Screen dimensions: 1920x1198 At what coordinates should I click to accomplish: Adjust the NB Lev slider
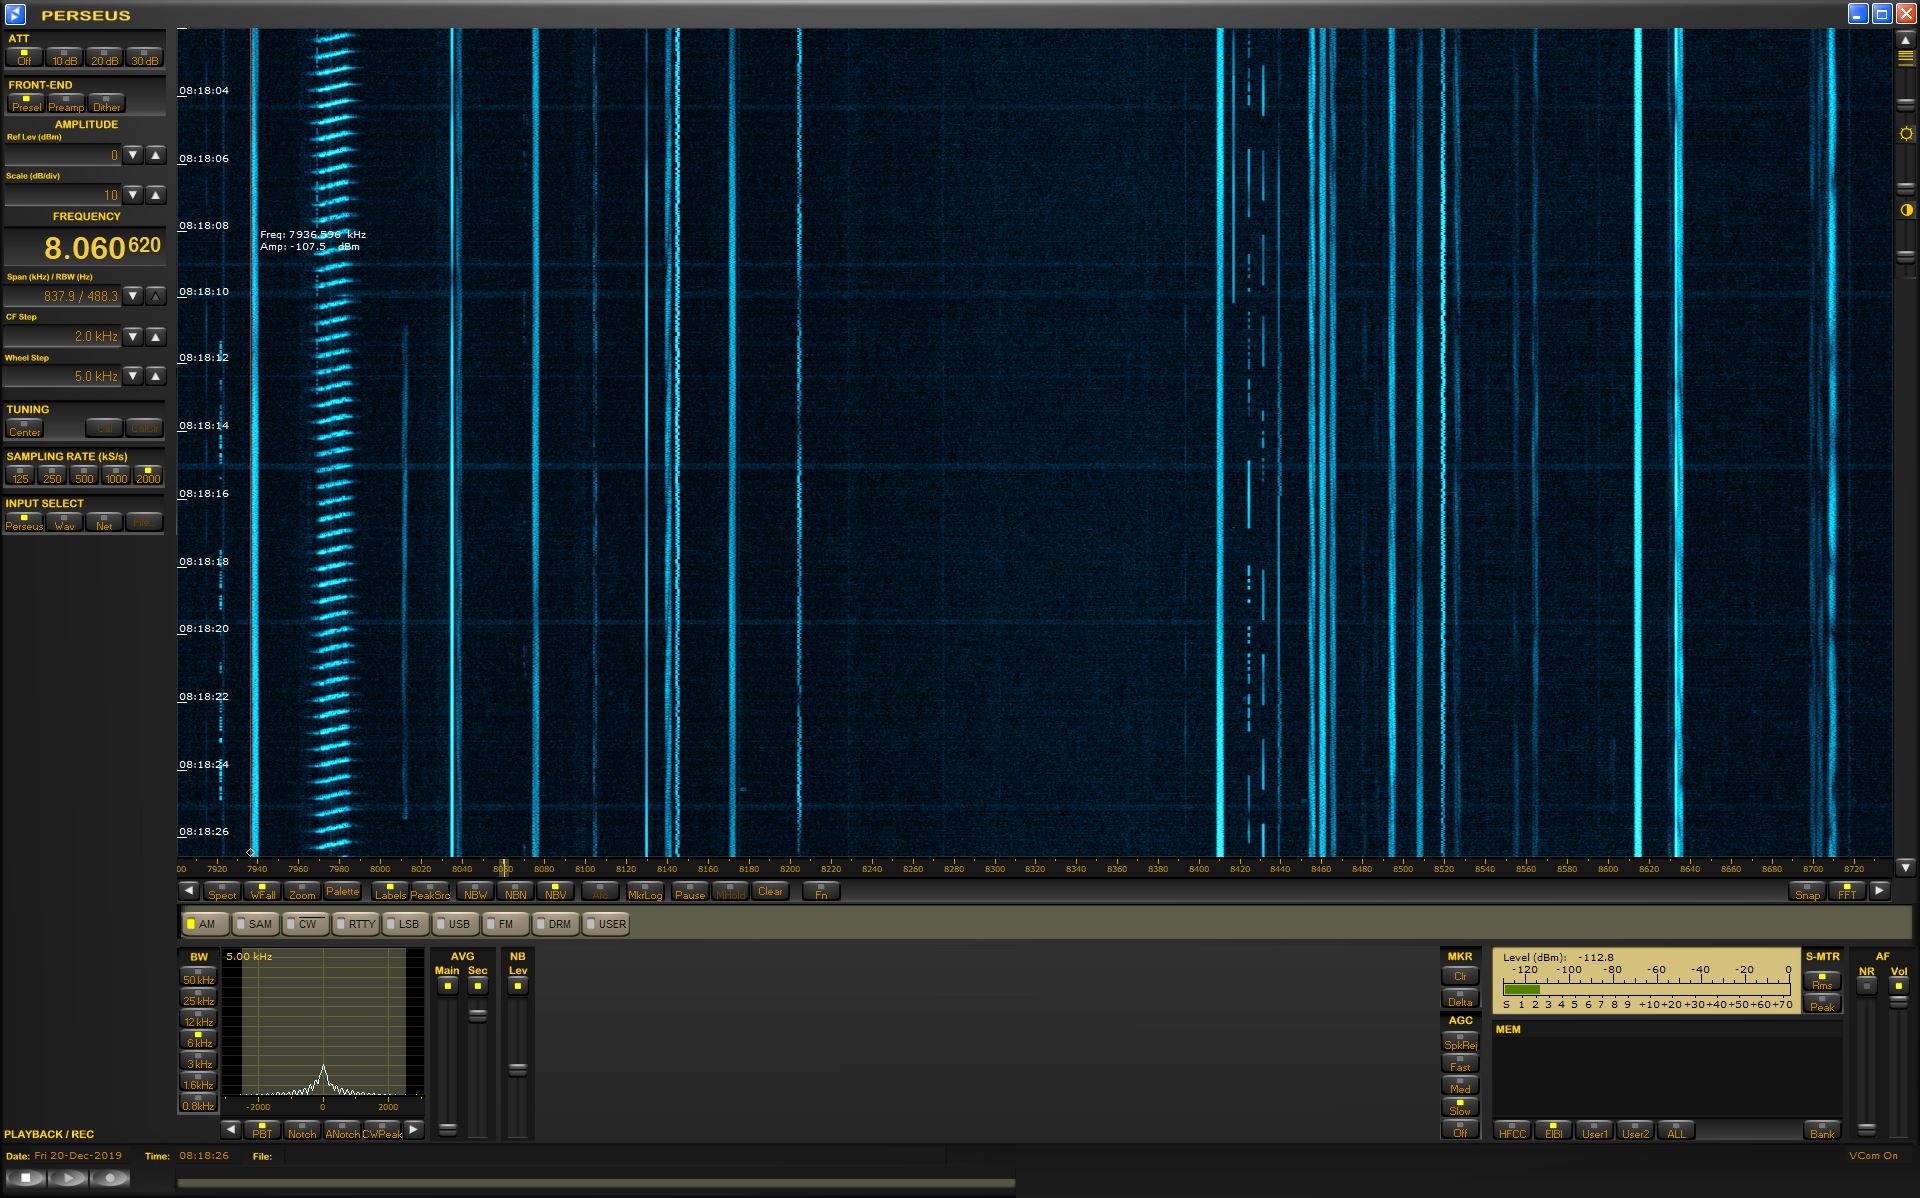pos(517,1069)
